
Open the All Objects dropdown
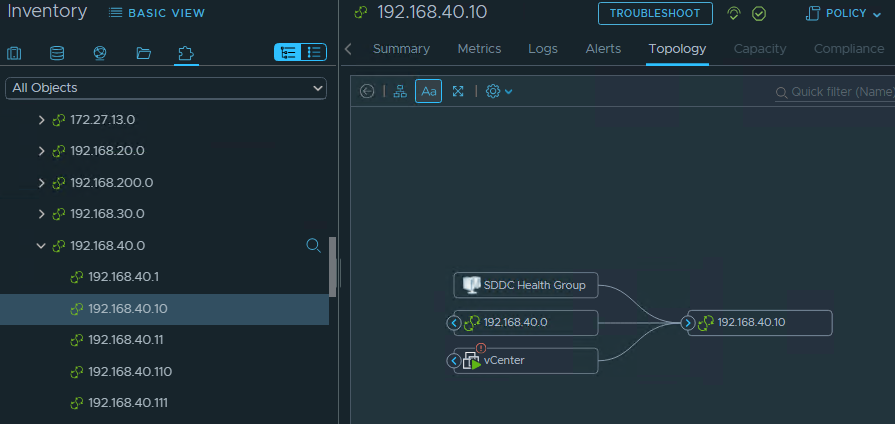[166, 88]
